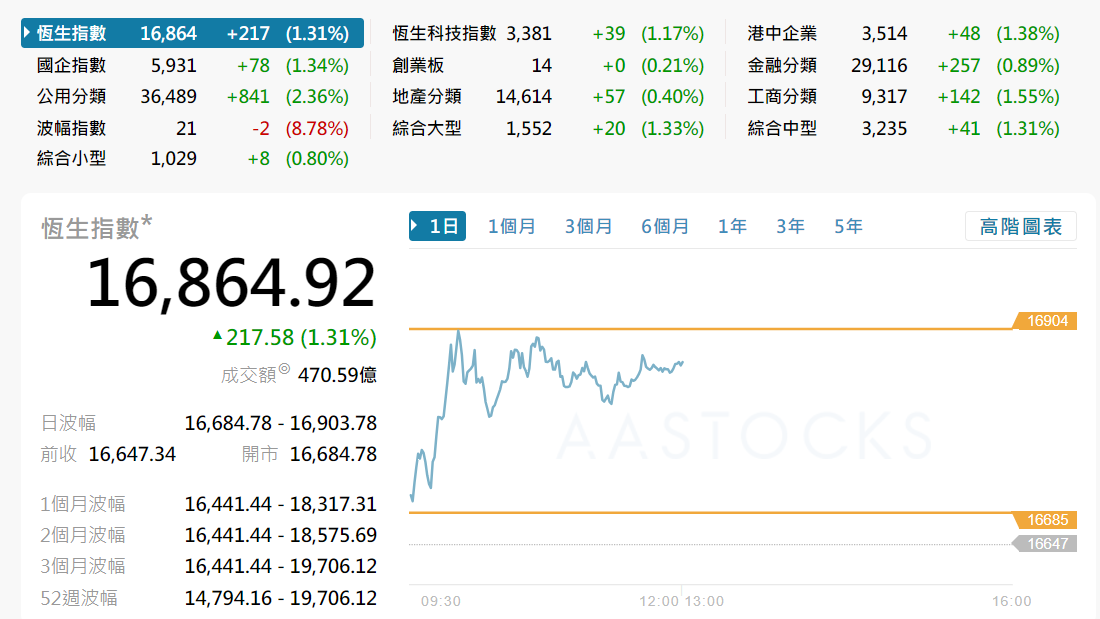The height and width of the screenshot is (619, 1100).
Task: Switch chart to 1個月 period
Action: 512,227
